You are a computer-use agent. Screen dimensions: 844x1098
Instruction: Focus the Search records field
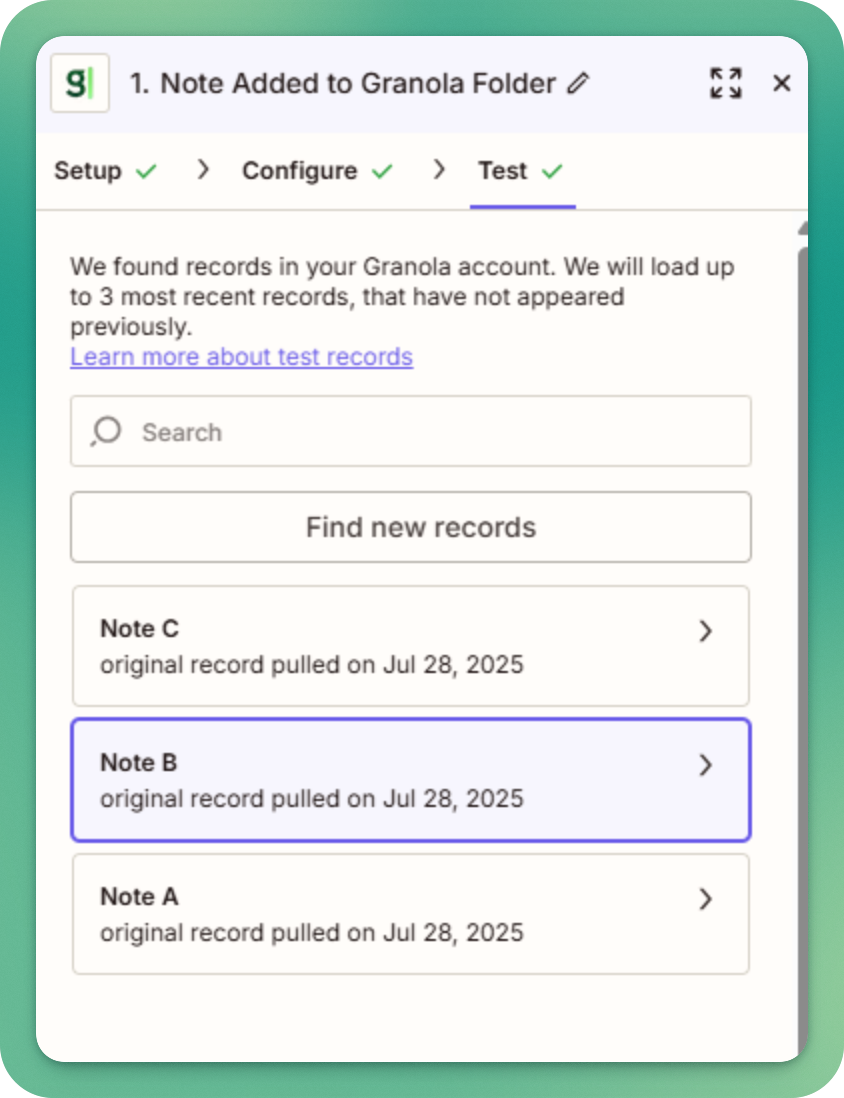pyautogui.click(x=410, y=431)
